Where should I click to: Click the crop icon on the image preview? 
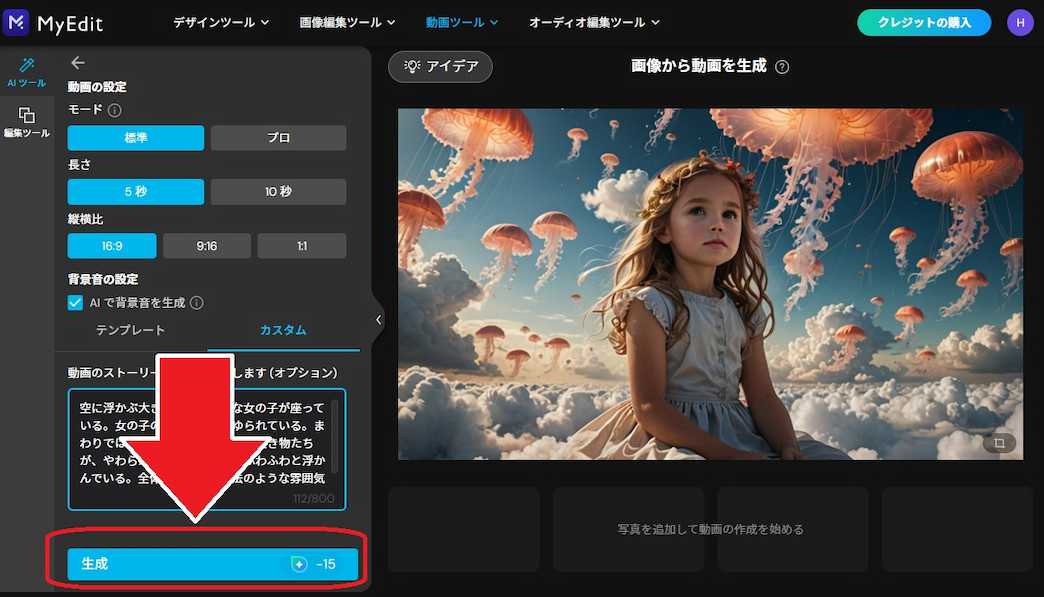click(x=998, y=441)
